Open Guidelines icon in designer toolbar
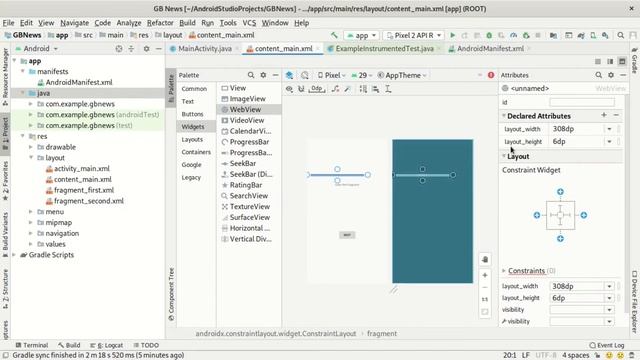Image resolution: width=640 pixels, height=360 pixels. tap(388, 89)
